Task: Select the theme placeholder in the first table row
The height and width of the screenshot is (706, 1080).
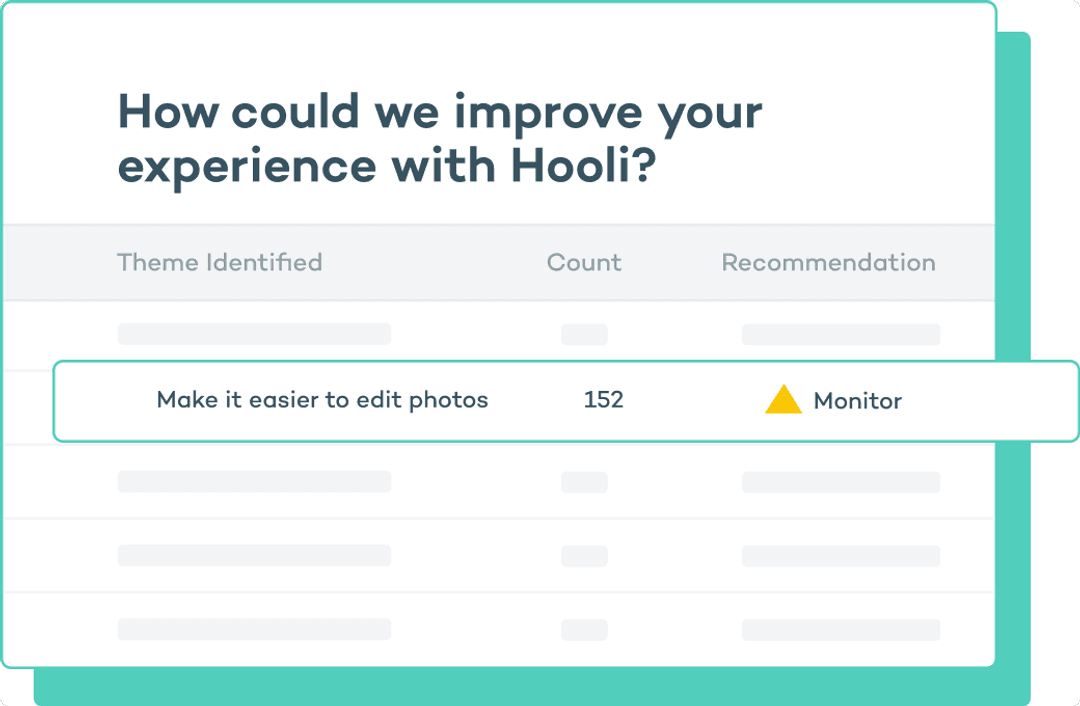Action: click(254, 334)
